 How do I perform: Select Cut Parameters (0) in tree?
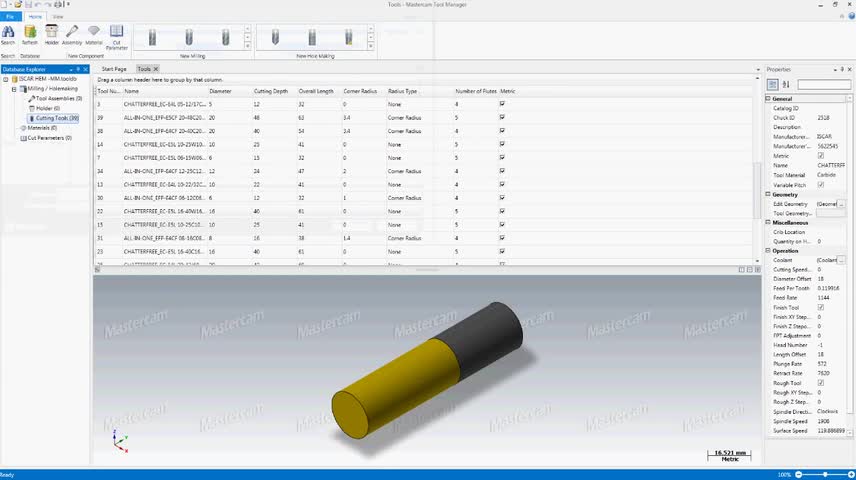[46, 138]
